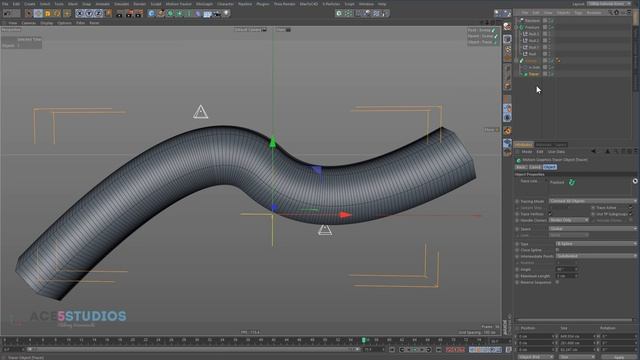640x360 pixels.
Task: Select the Scale tool
Action: point(48,13)
